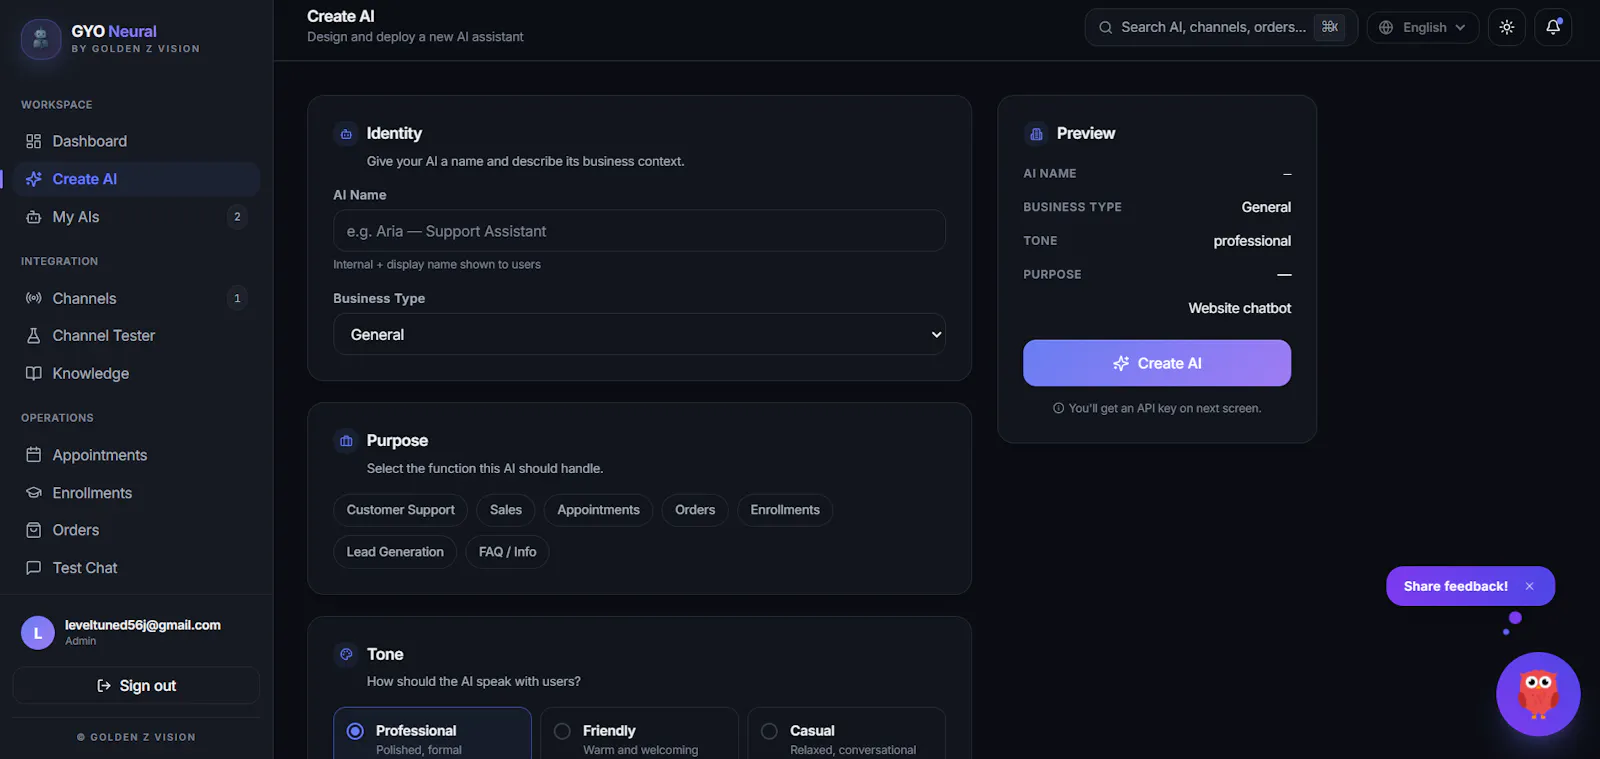Open notifications bell
The image size is (1600, 759).
point(1553,27)
